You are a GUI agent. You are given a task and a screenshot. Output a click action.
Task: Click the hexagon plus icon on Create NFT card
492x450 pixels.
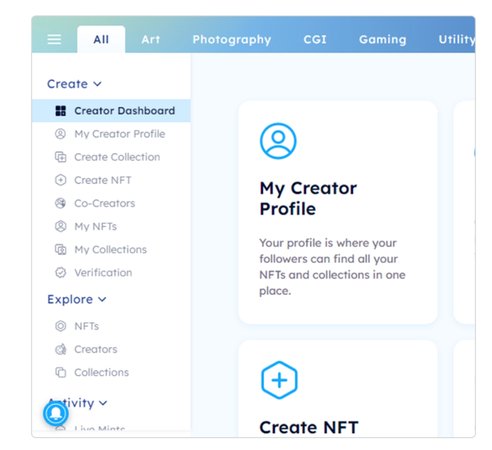pyautogui.click(x=279, y=380)
